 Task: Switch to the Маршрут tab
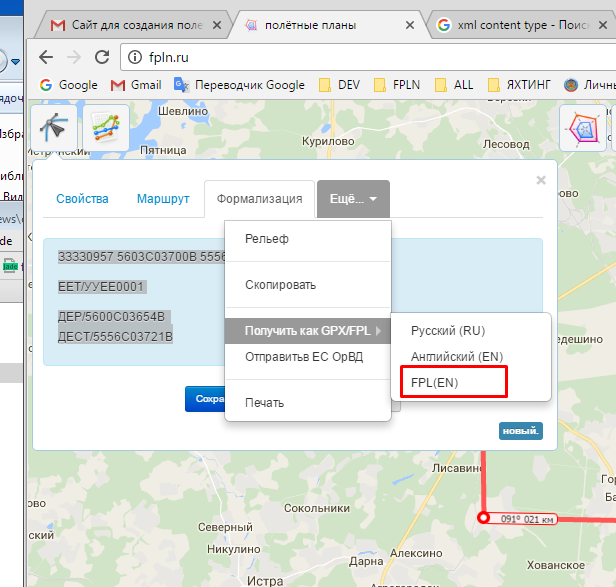click(x=163, y=199)
